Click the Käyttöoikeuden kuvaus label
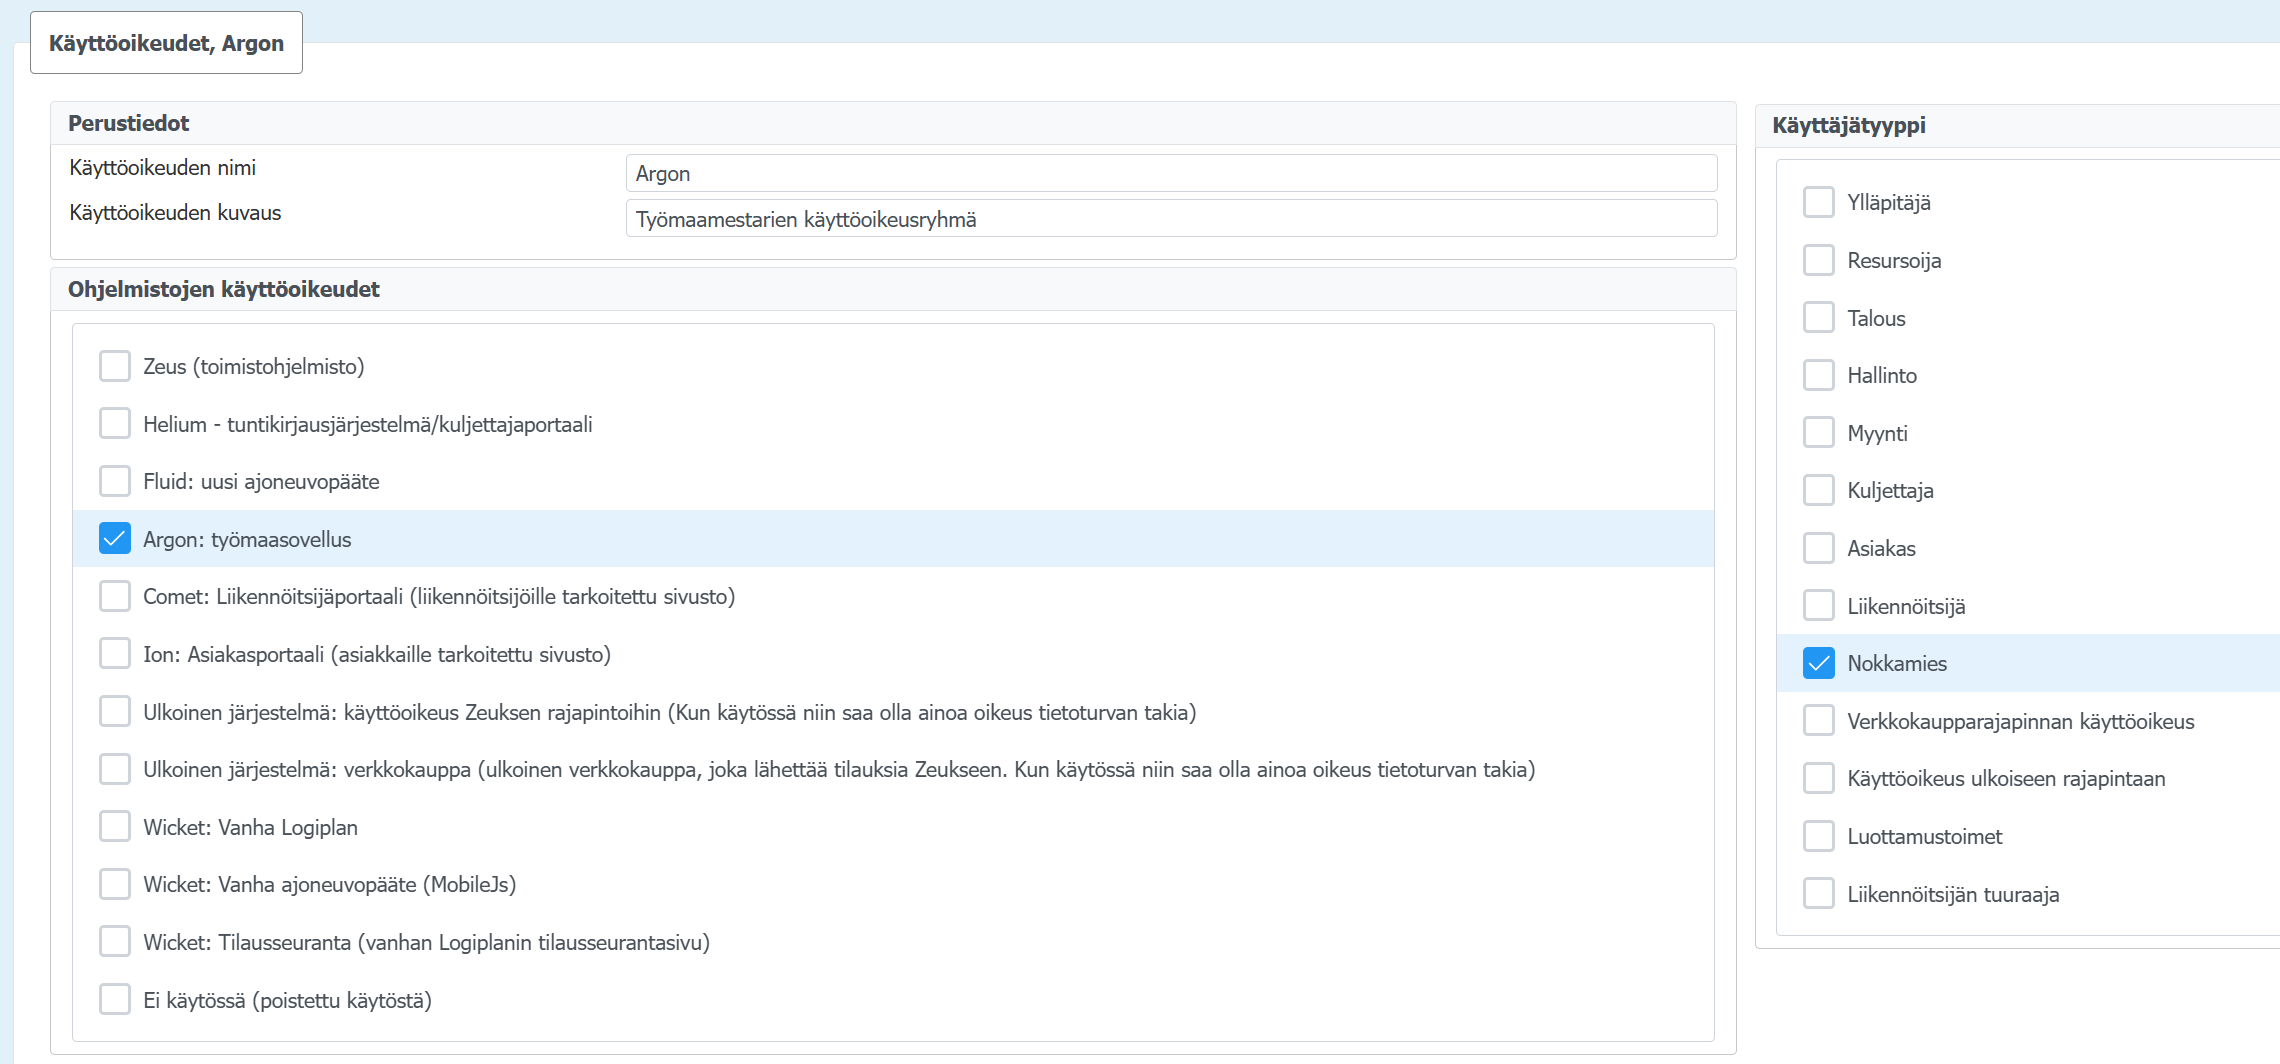Viewport: 2280px width, 1064px height. (x=175, y=212)
